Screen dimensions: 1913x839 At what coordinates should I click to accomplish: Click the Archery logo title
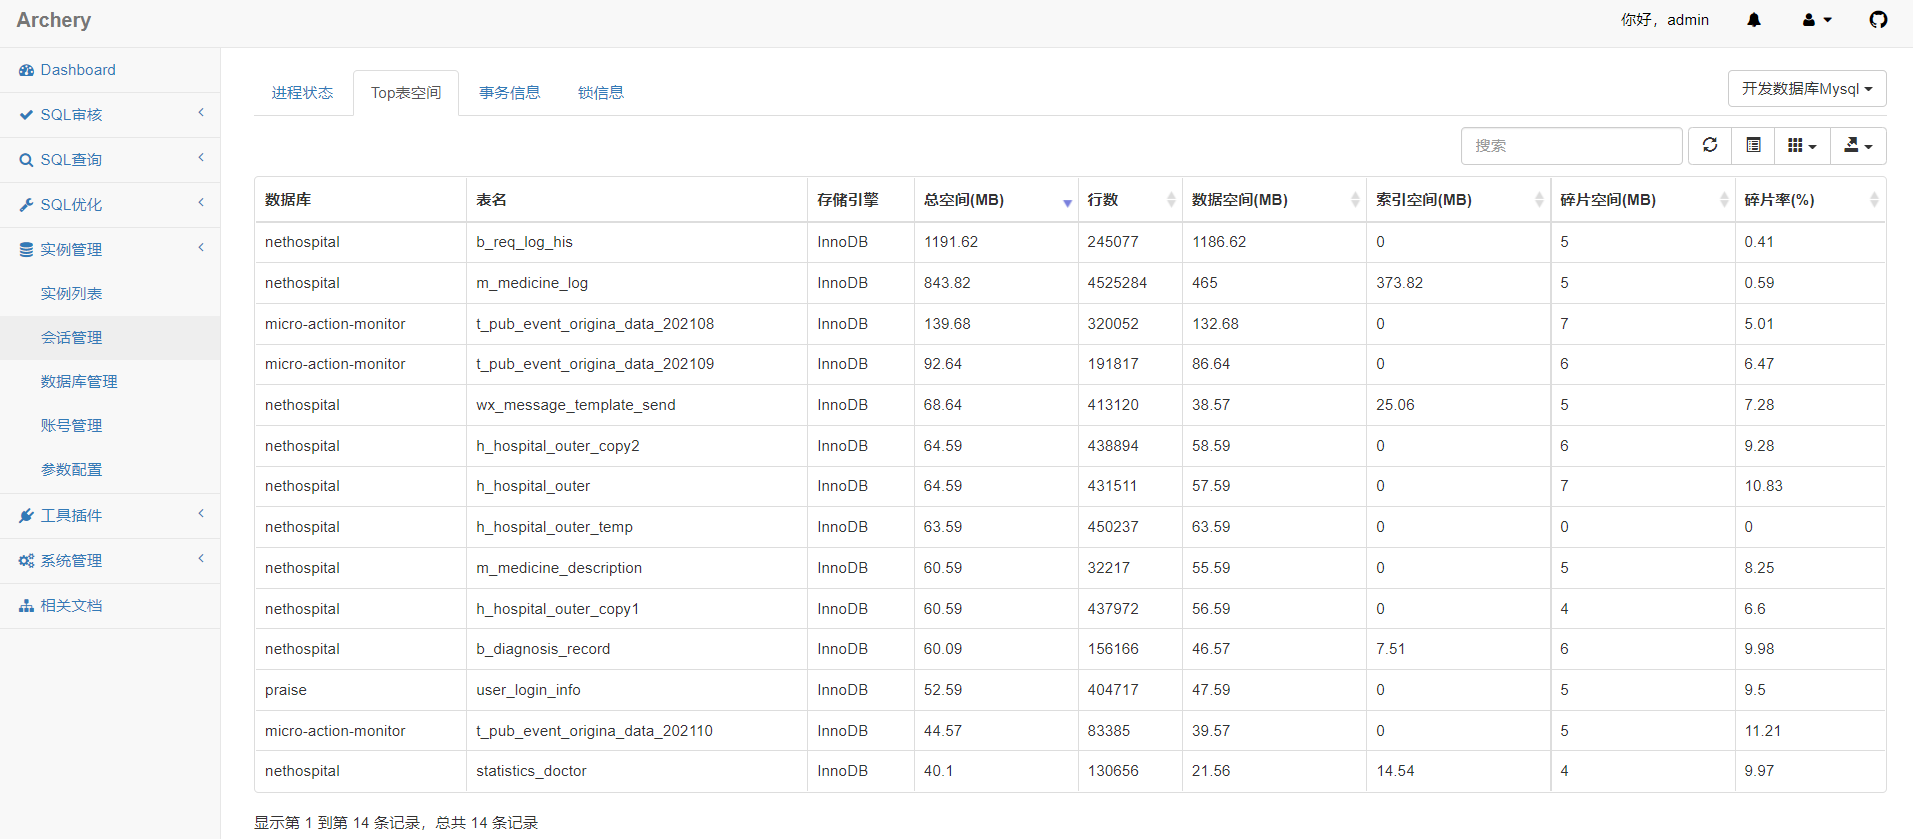pyautogui.click(x=54, y=20)
